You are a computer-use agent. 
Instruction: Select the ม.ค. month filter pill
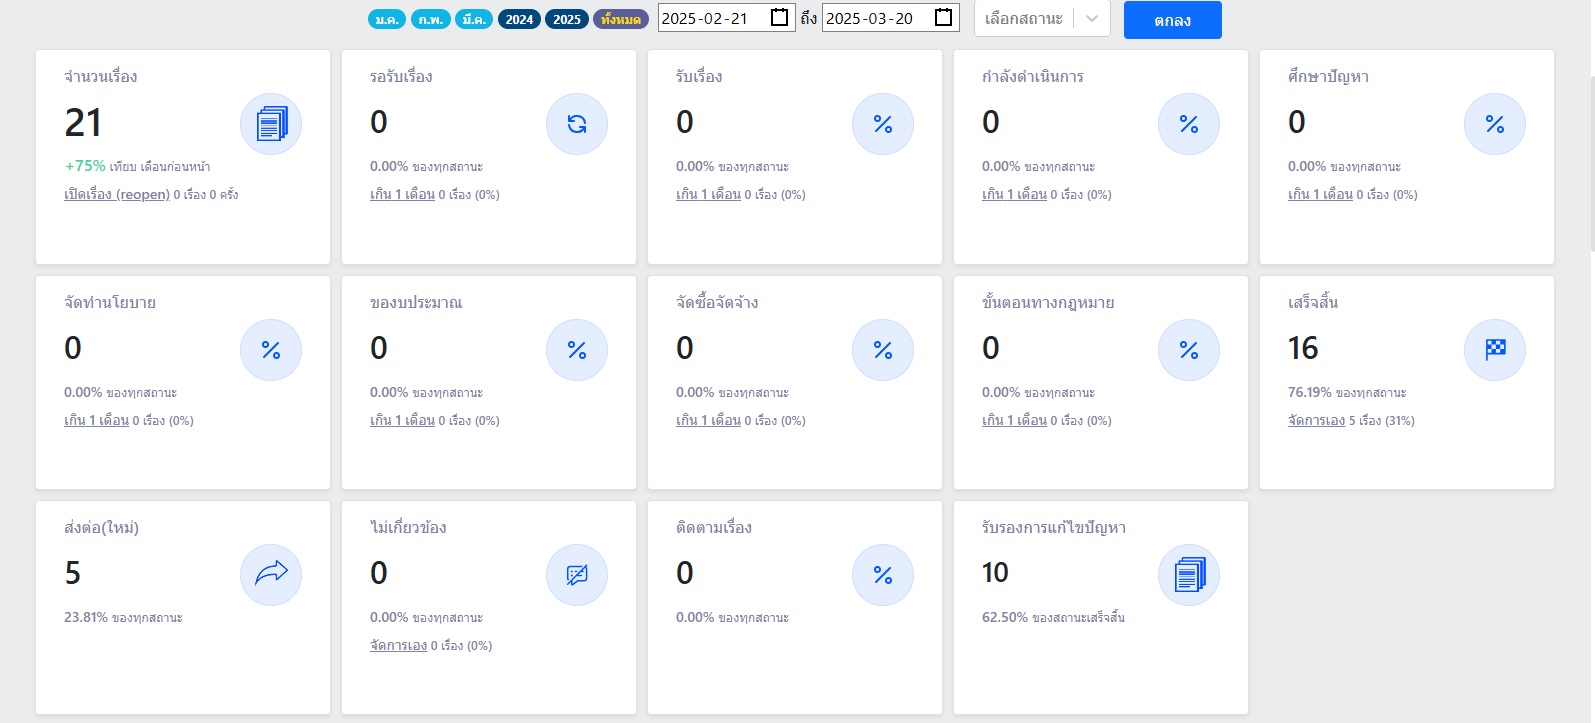click(387, 19)
